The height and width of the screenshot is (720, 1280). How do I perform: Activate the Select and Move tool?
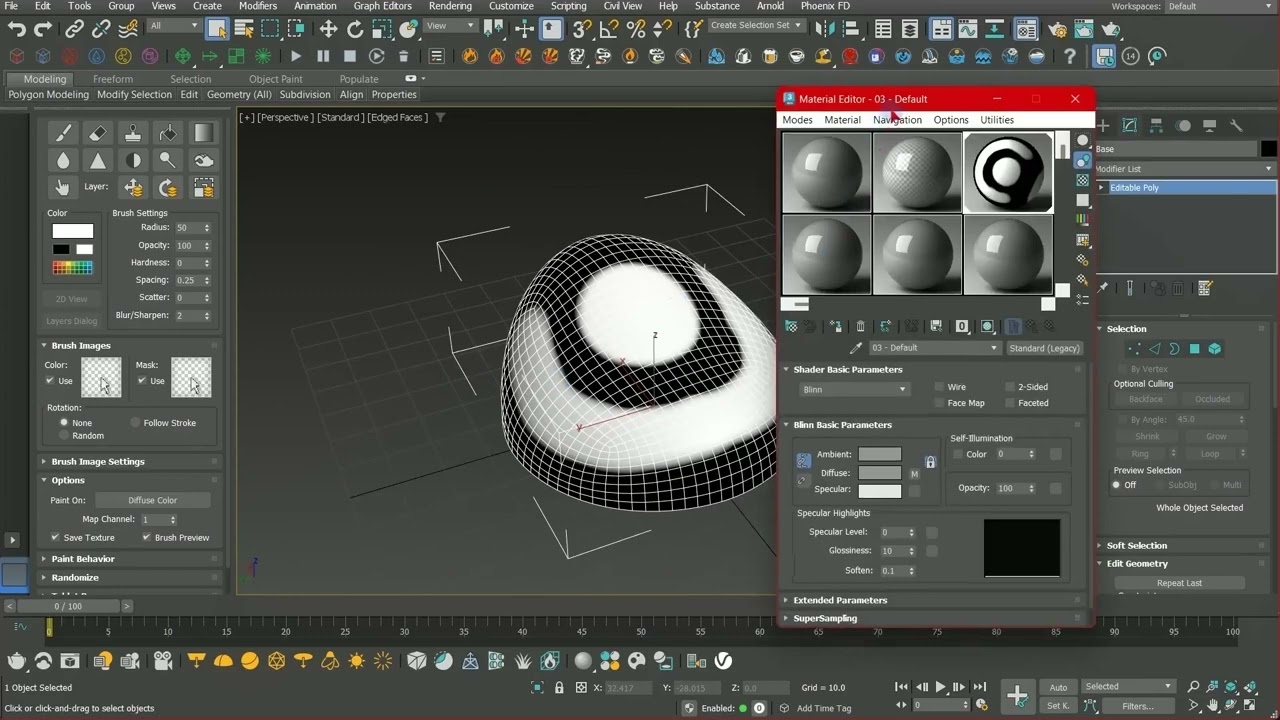(328, 29)
